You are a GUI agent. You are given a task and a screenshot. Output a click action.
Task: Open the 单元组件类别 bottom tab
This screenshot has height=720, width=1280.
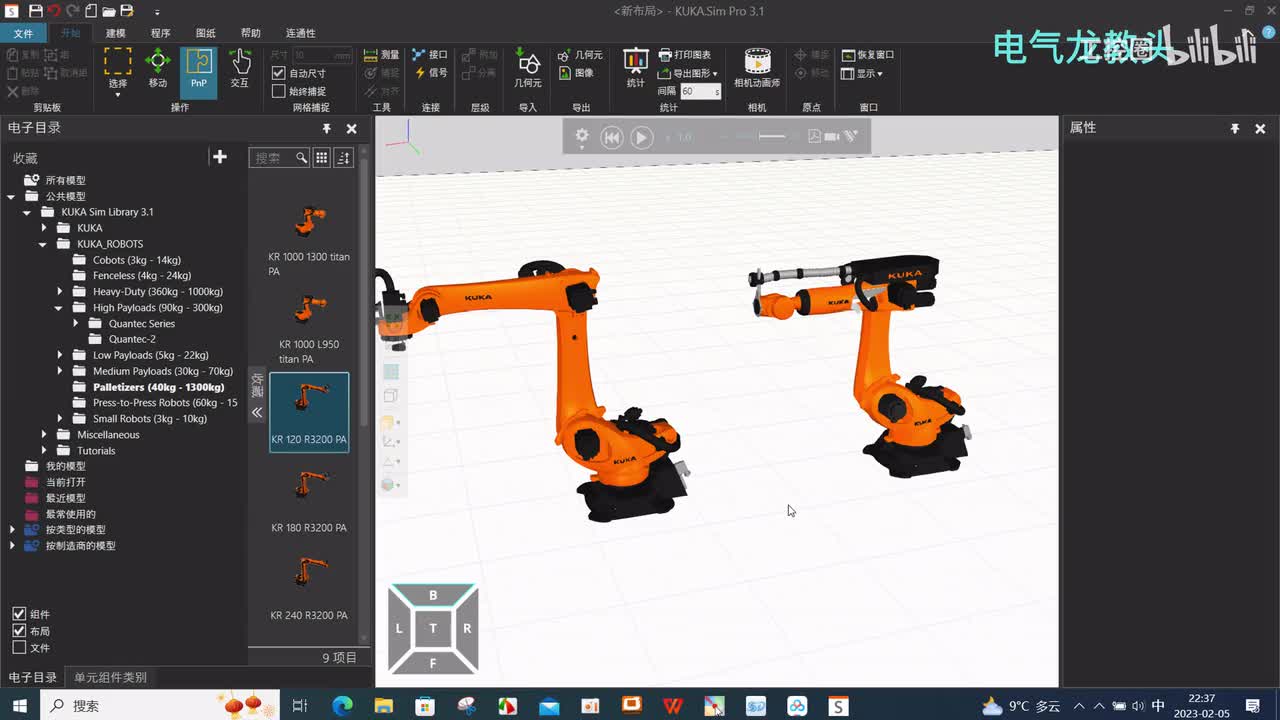pos(111,677)
